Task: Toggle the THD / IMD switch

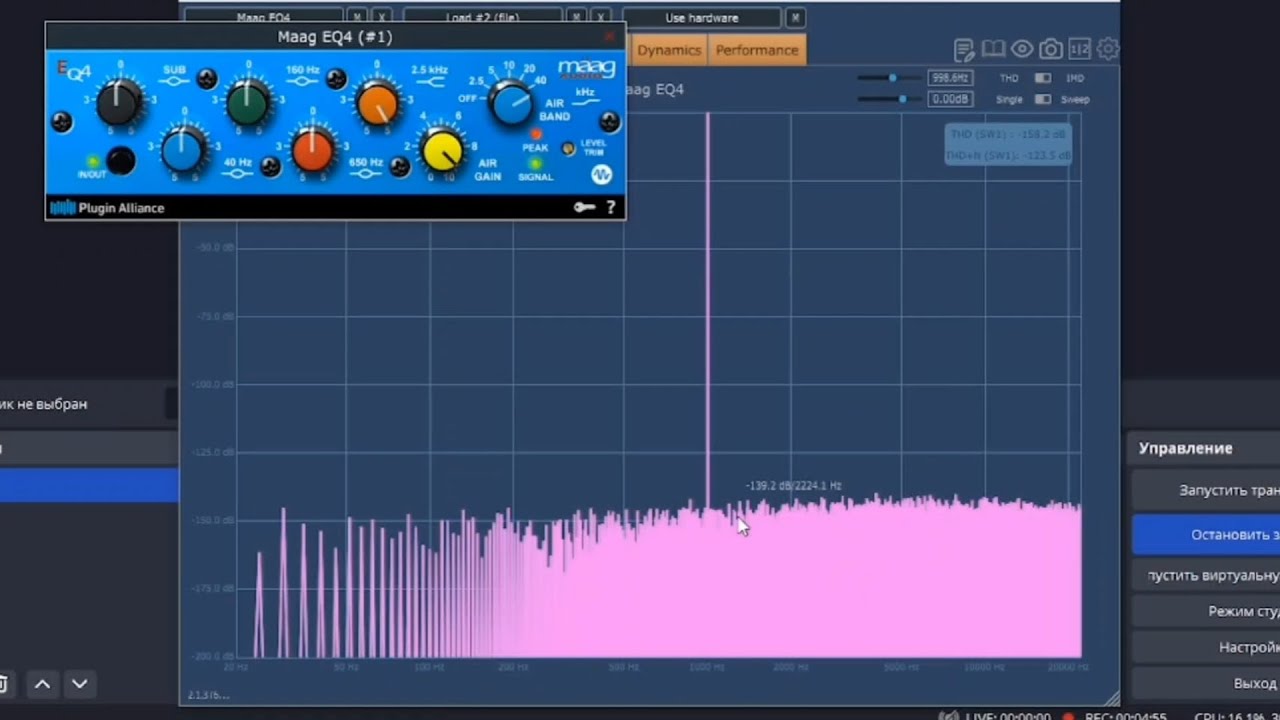Action: pos(1043,78)
